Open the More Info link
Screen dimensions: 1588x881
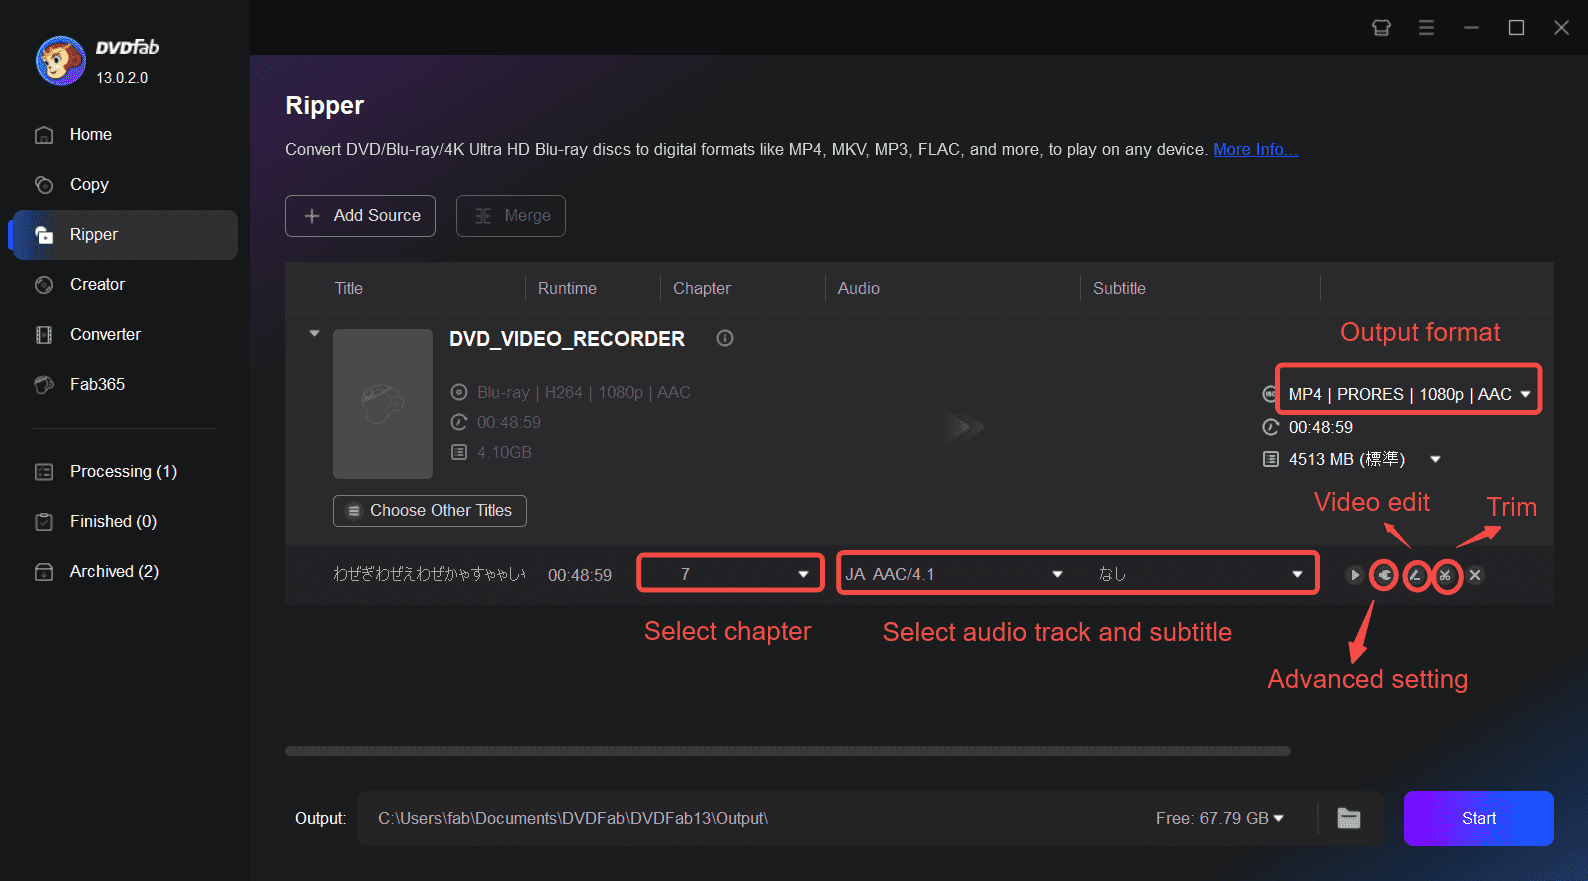[1255, 149]
